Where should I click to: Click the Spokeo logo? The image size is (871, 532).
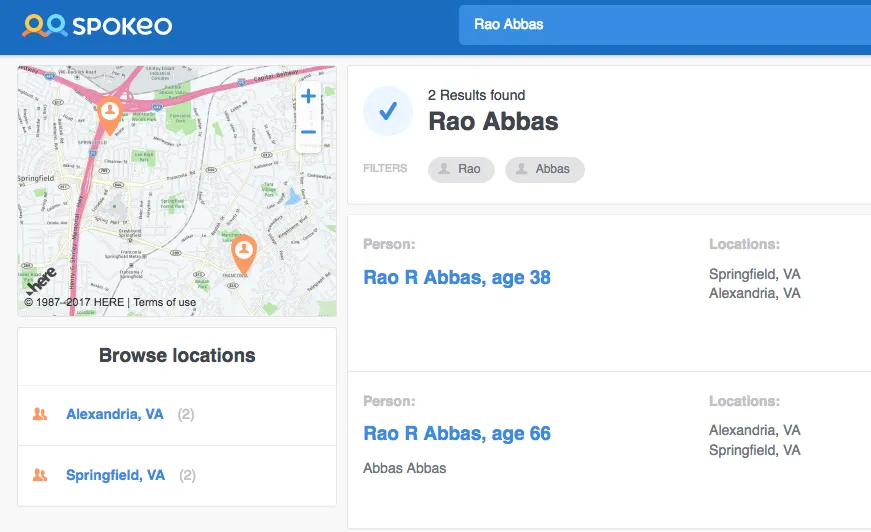(x=97, y=26)
